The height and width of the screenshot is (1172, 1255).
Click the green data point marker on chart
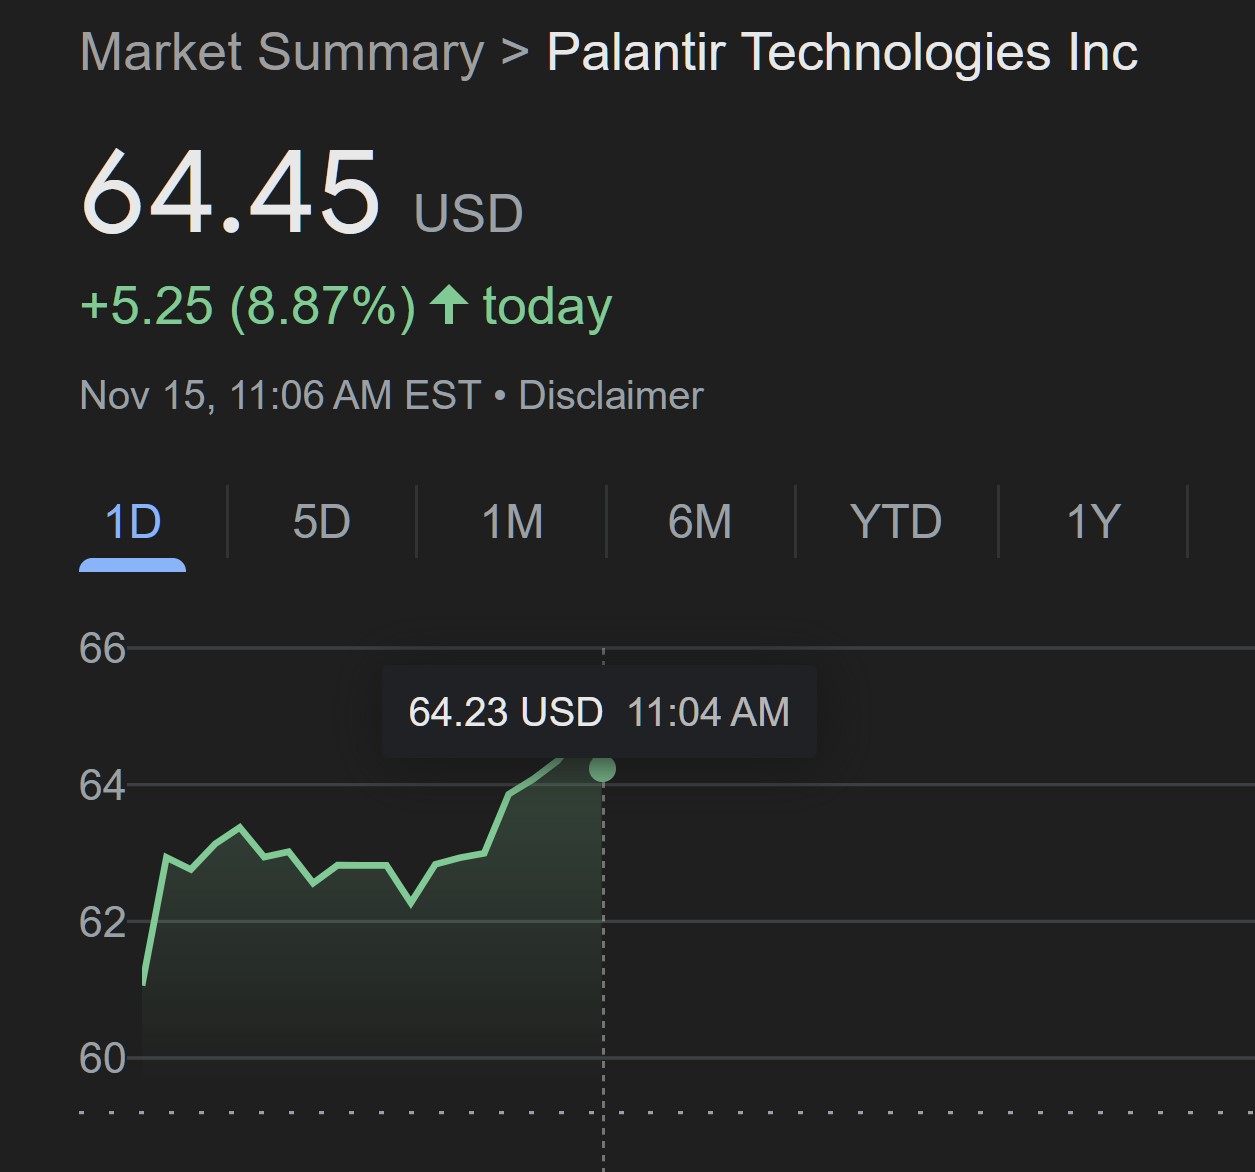[602, 769]
